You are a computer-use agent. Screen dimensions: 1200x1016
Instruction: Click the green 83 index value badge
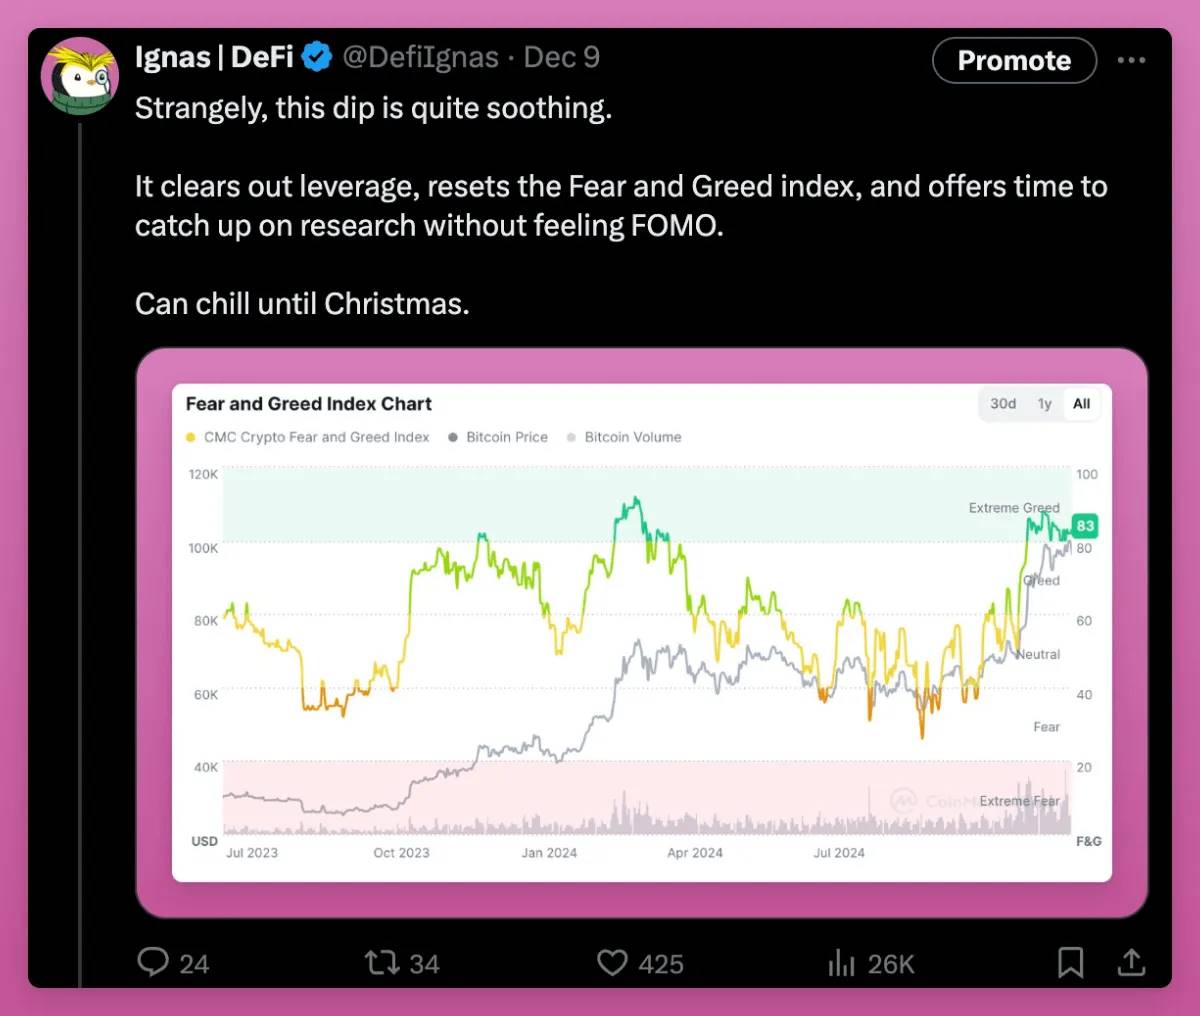tap(1085, 525)
